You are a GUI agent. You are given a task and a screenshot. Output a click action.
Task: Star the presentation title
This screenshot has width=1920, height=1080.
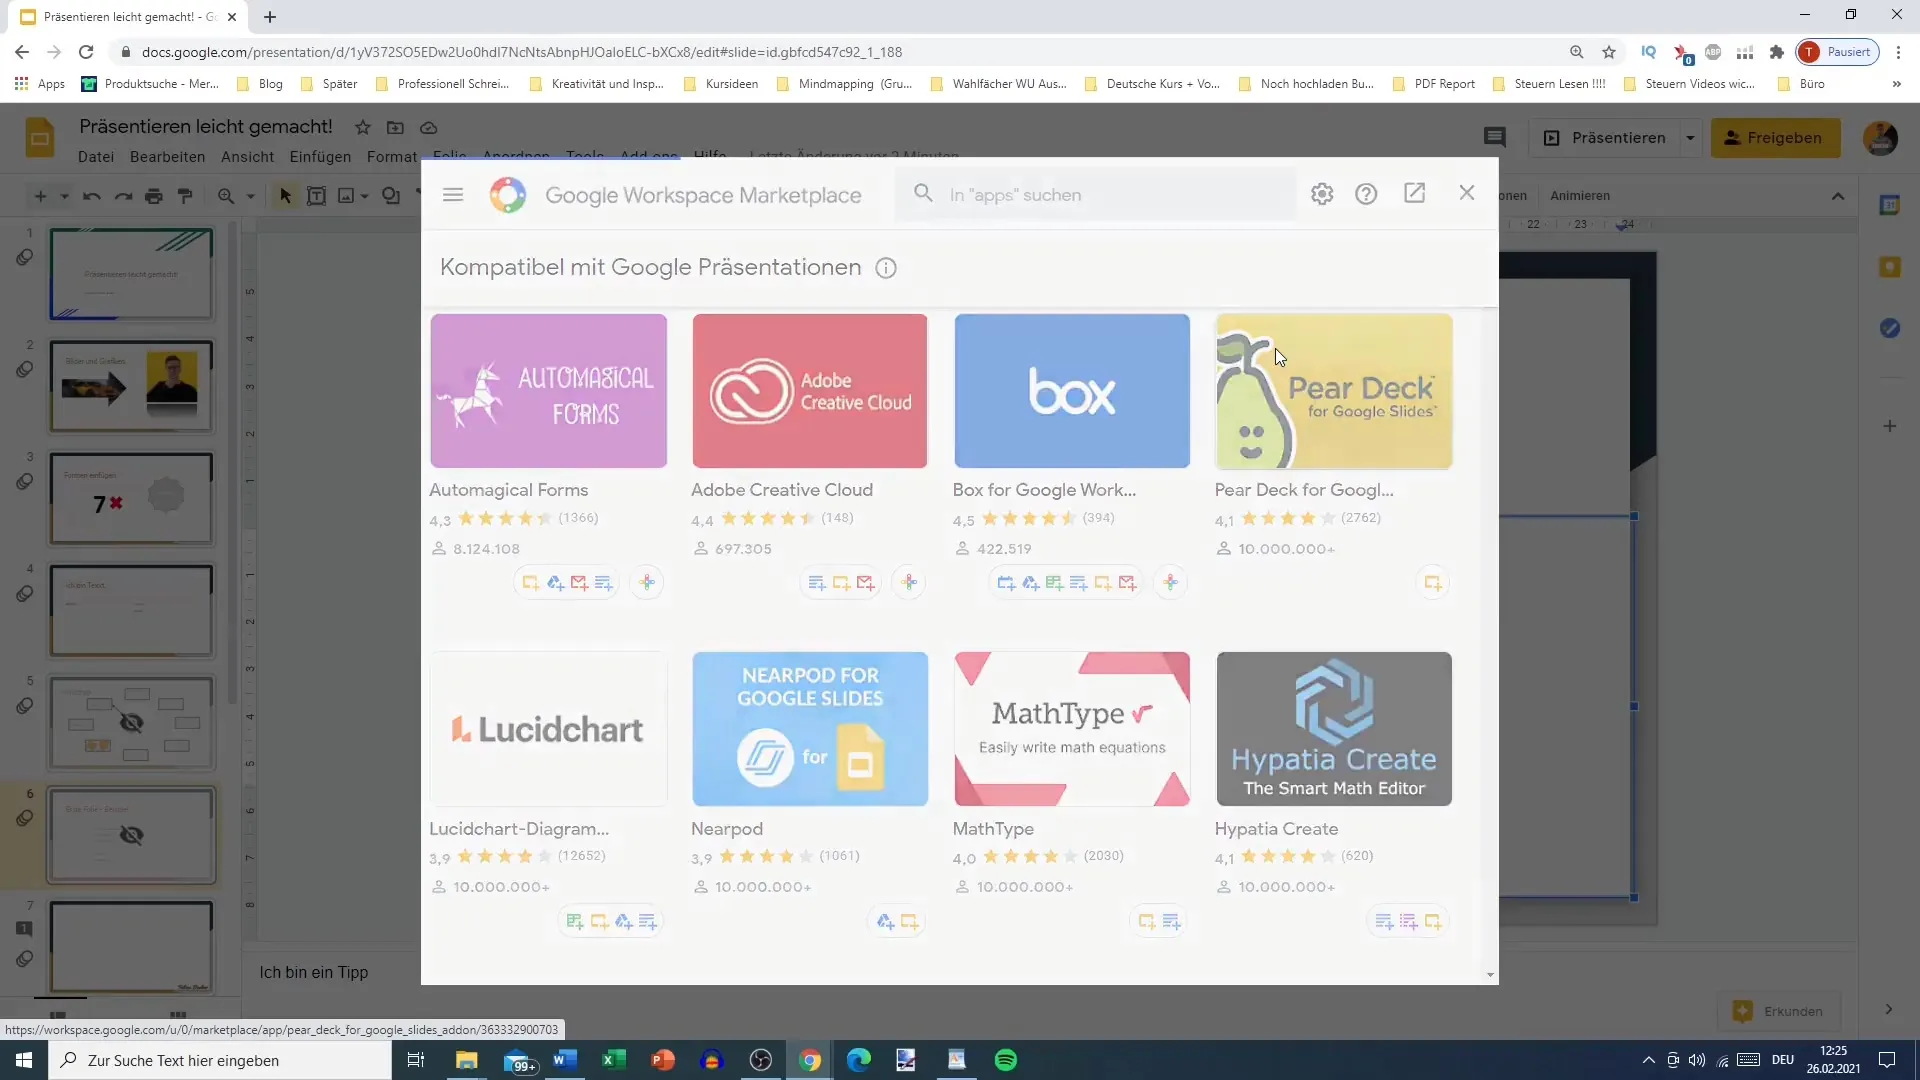pyautogui.click(x=363, y=127)
